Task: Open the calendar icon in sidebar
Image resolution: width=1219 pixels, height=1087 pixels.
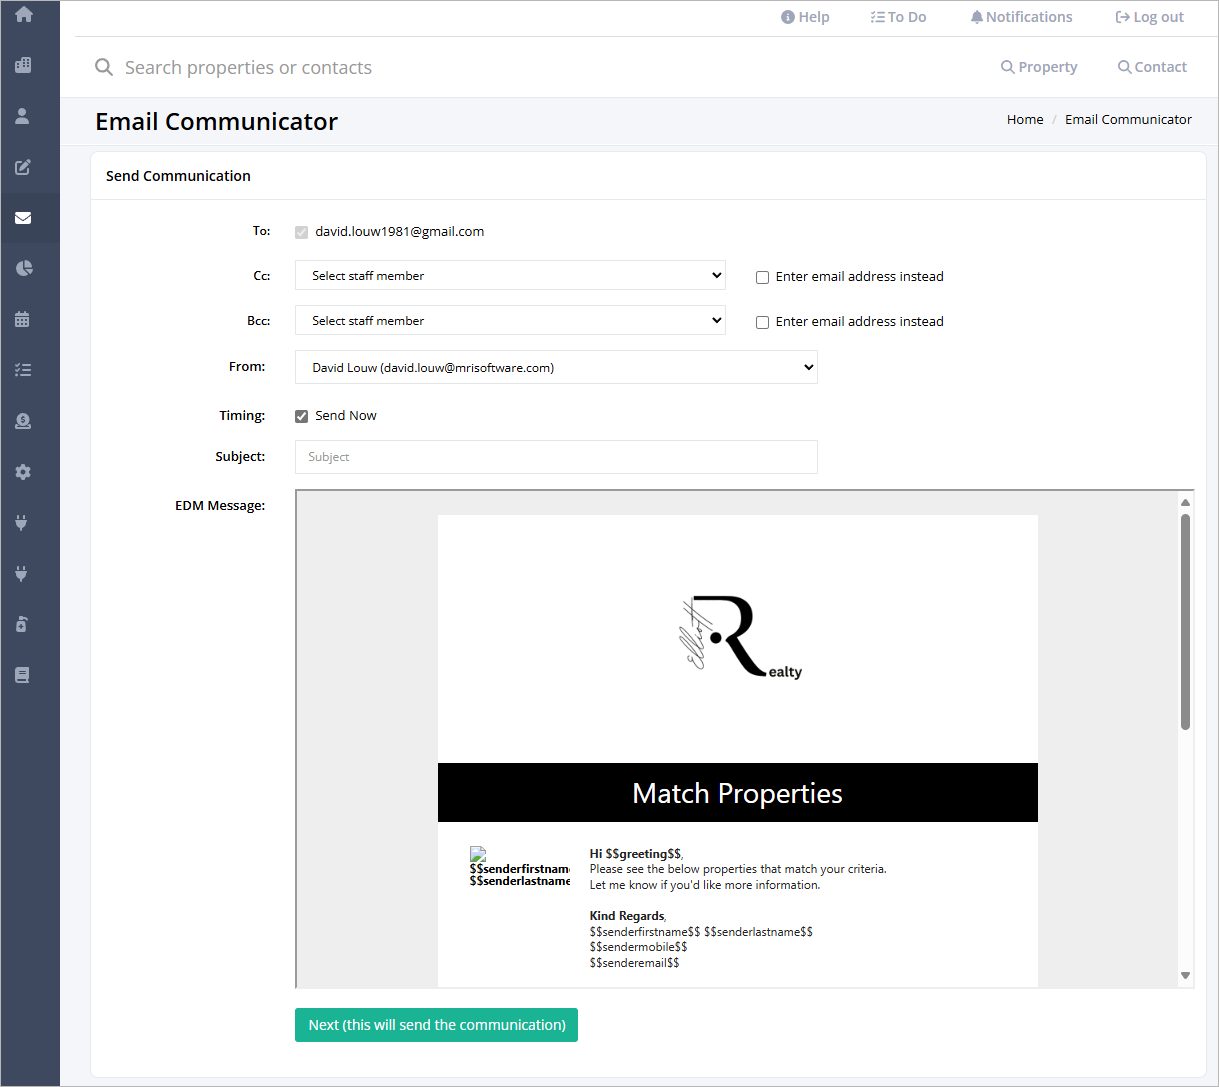Action: tap(23, 319)
